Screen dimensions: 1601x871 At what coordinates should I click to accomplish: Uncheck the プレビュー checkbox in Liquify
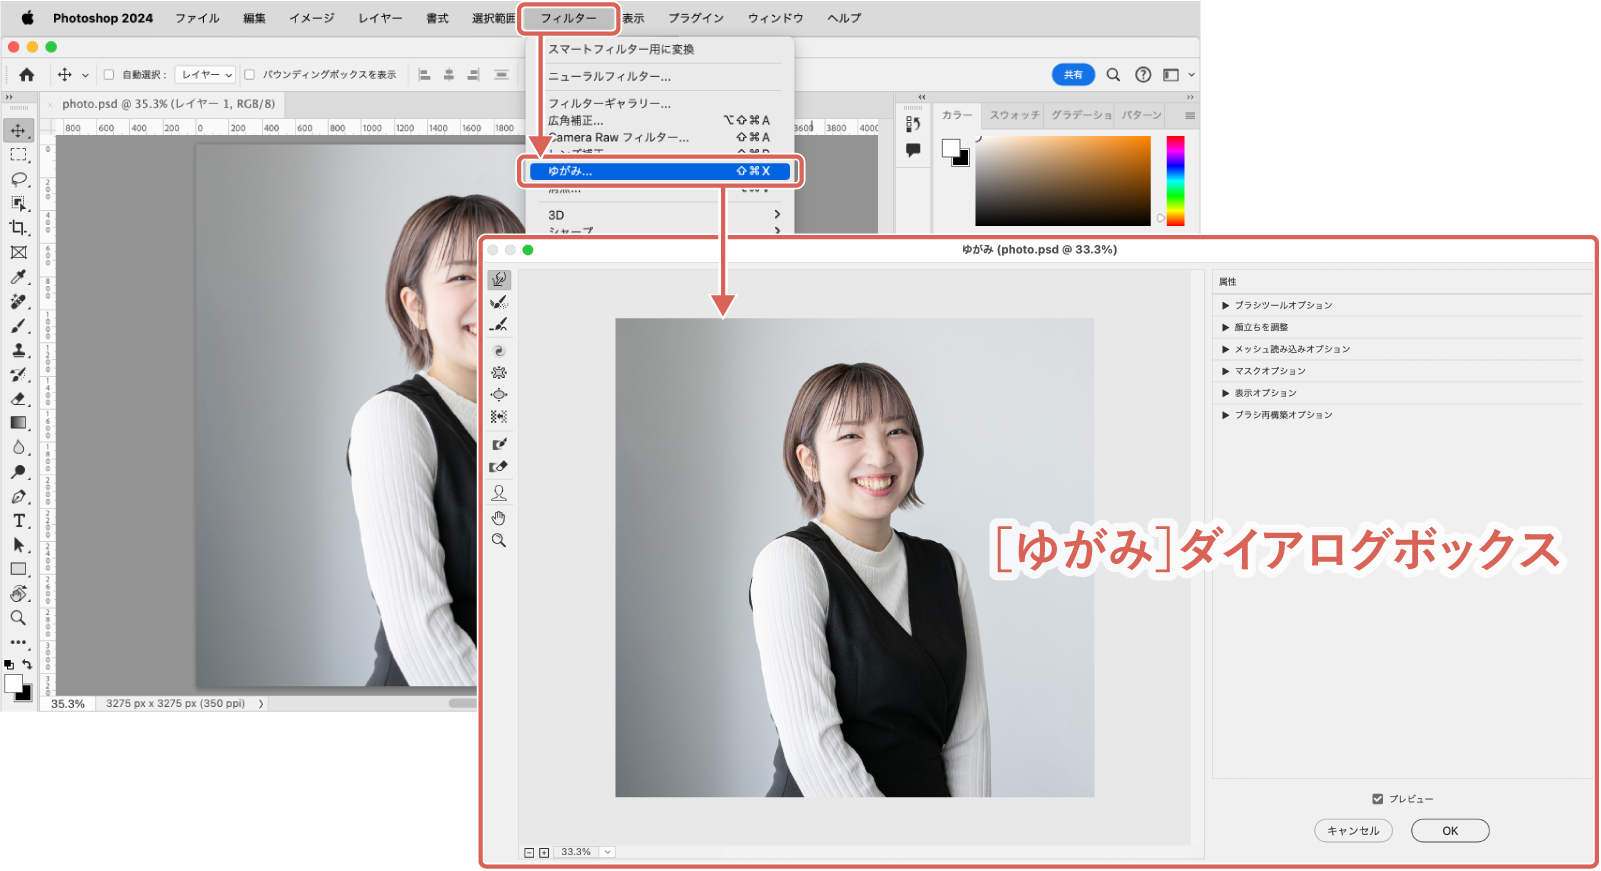click(x=1378, y=799)
